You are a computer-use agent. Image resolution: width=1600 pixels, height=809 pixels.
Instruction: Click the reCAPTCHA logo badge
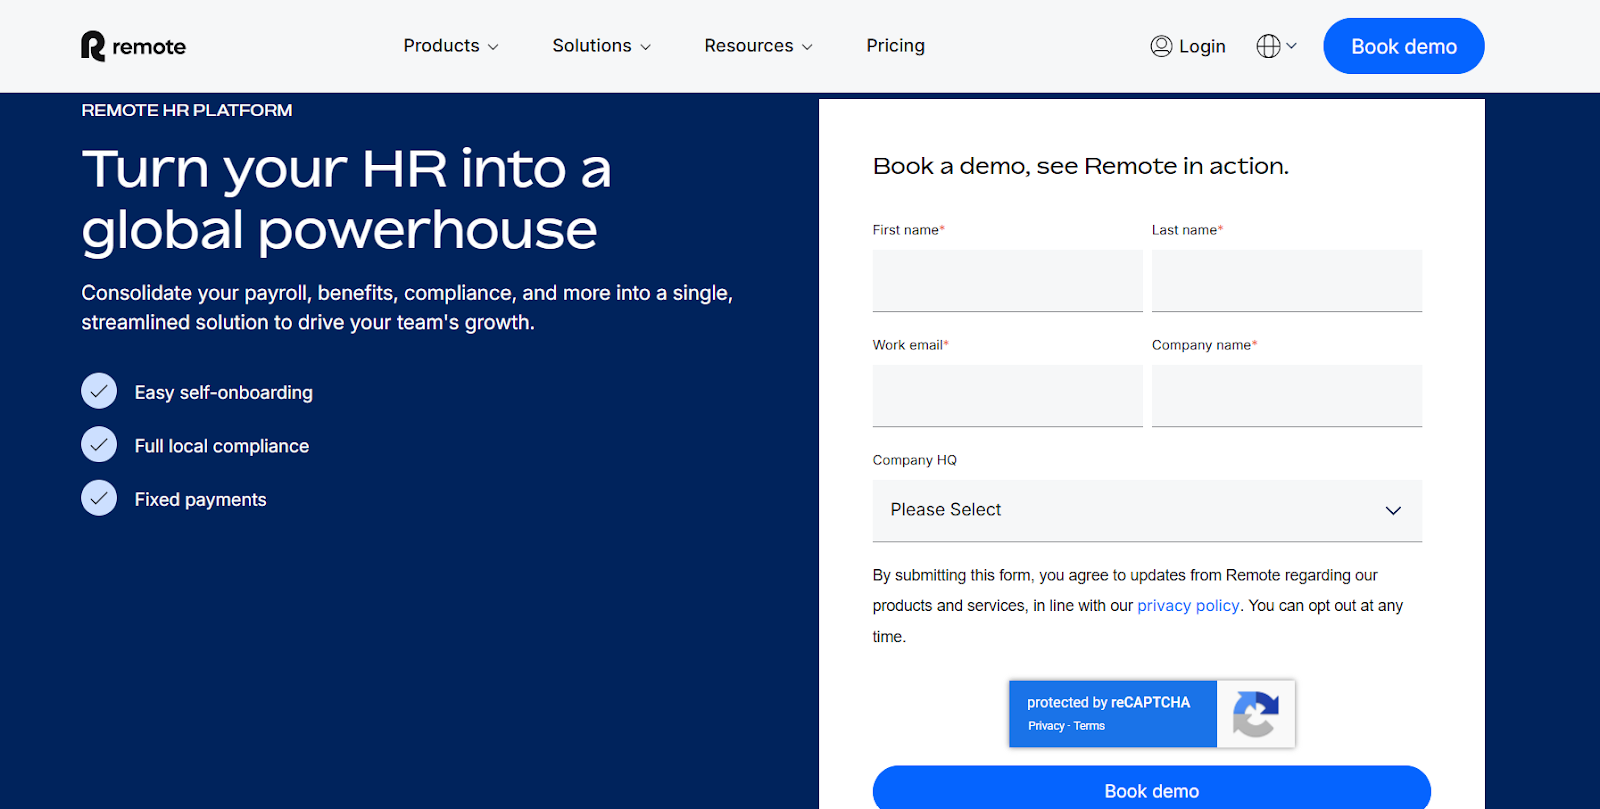coord(1256,714)
